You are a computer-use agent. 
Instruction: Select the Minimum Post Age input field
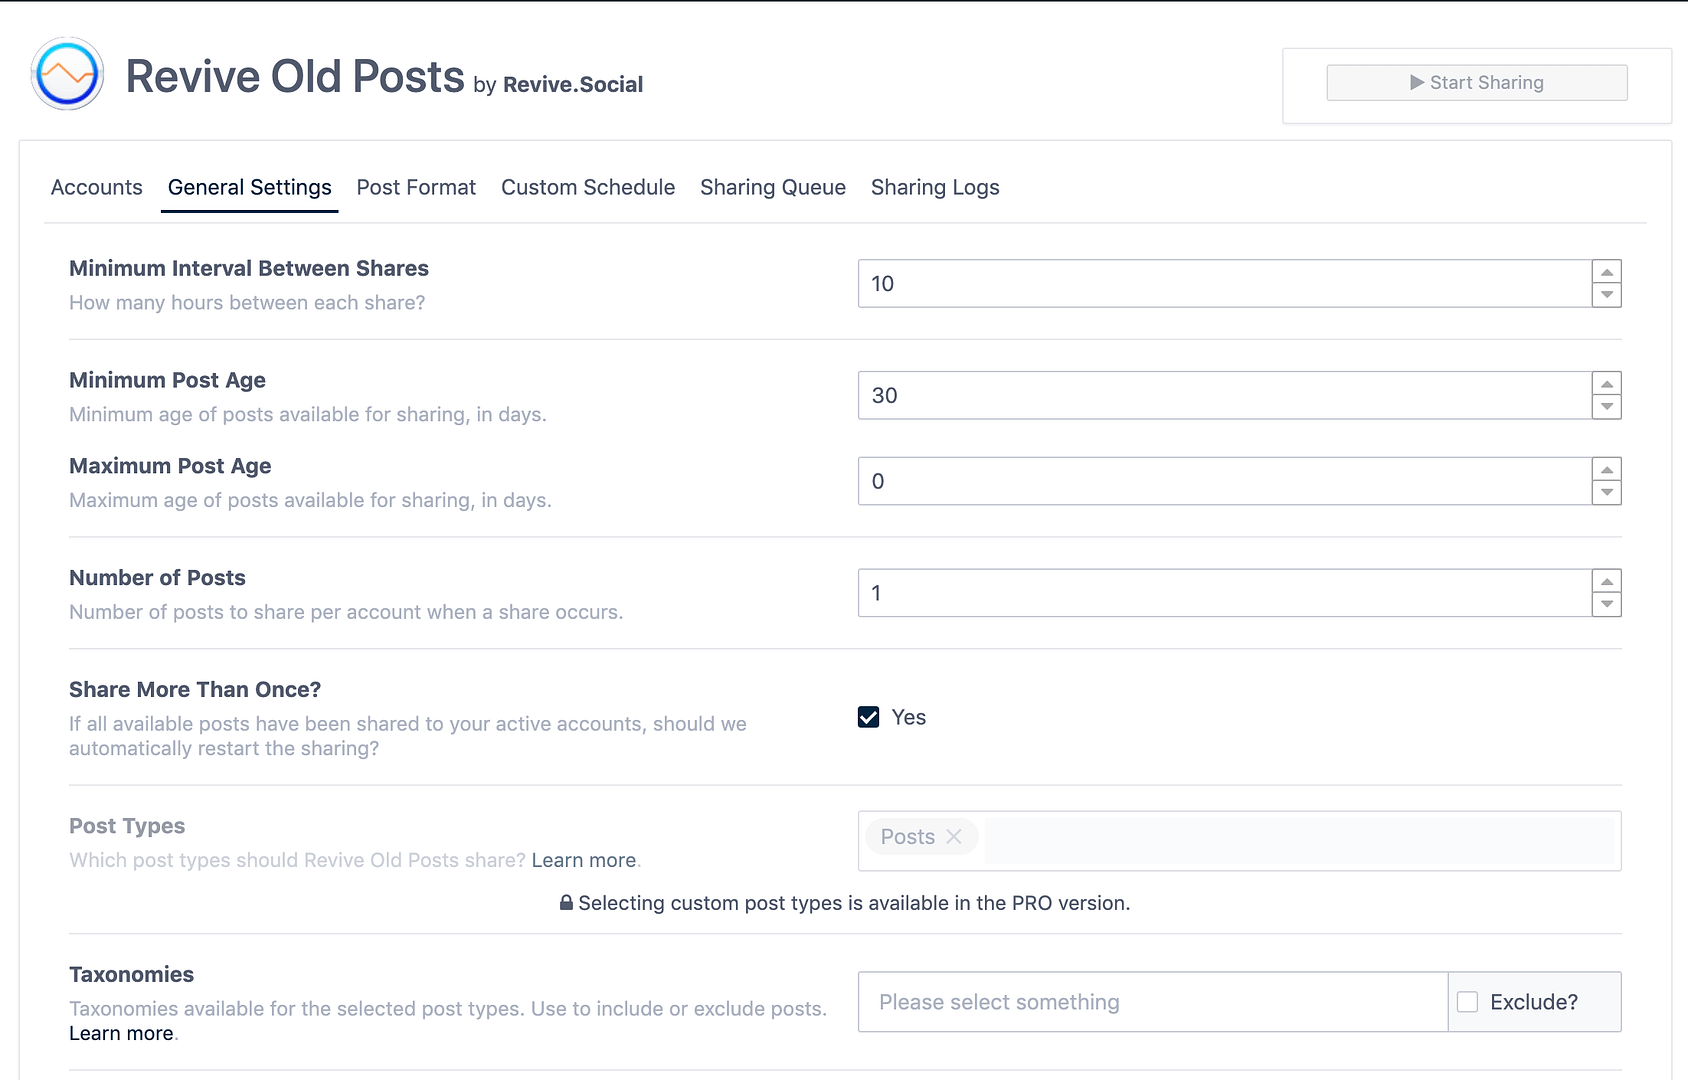pyautogui.click(x=1200, y=395)
